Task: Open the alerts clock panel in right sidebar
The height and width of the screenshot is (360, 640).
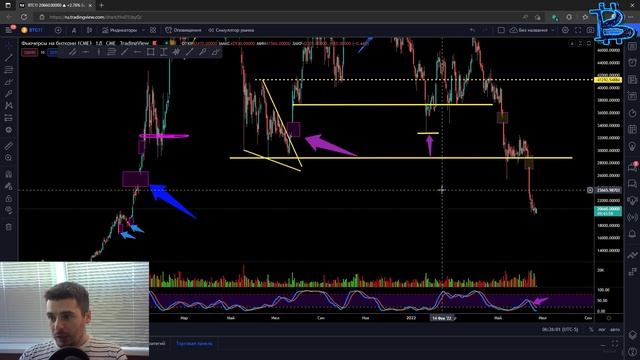Action: [632, 62]
